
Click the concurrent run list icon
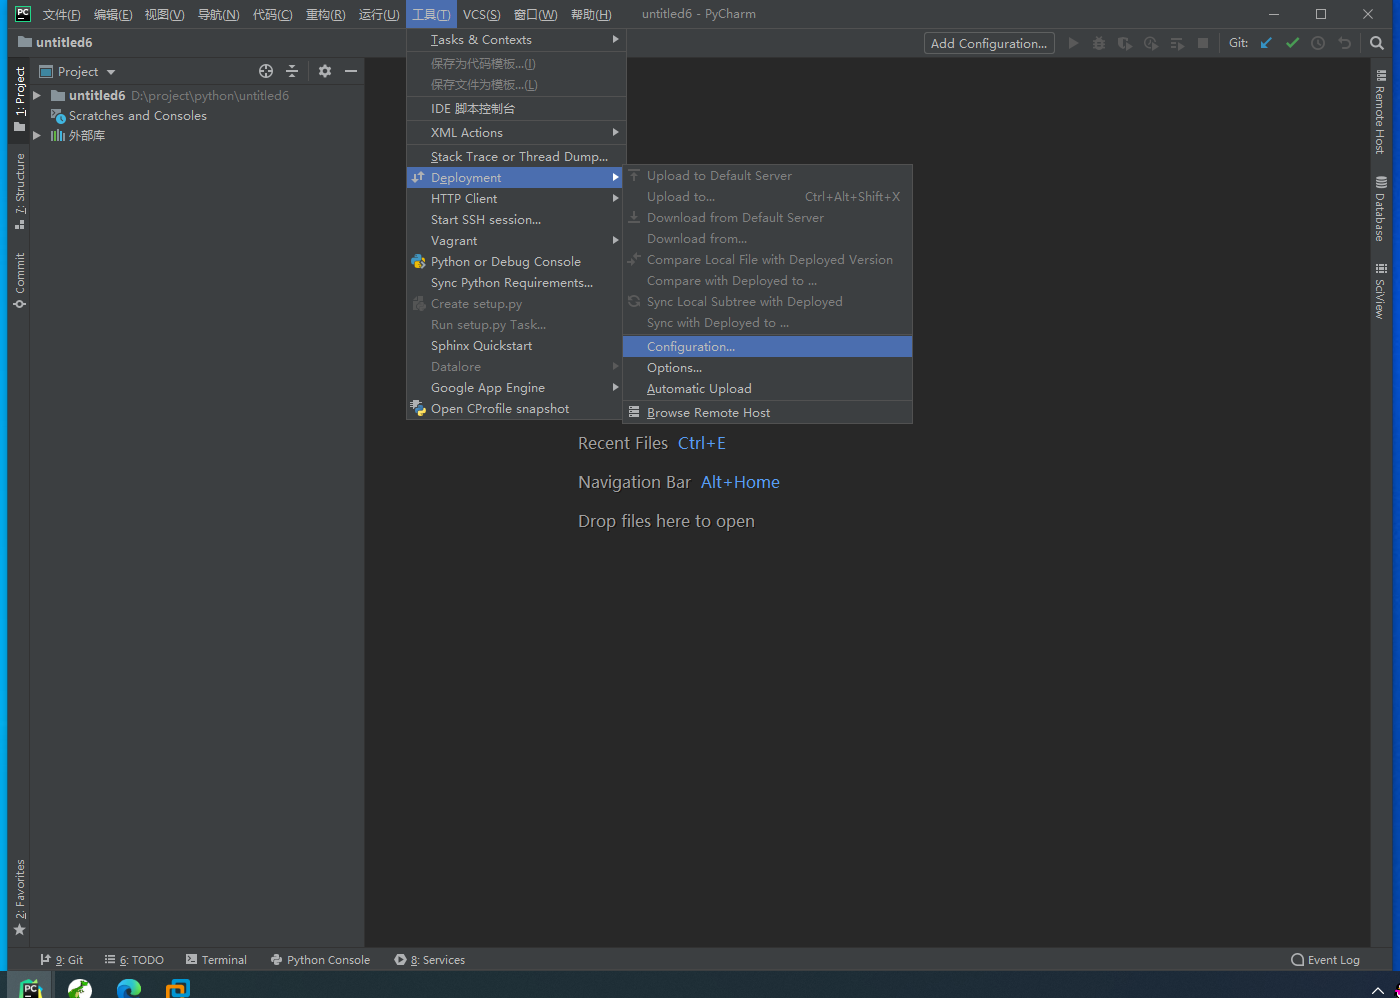1177,43
